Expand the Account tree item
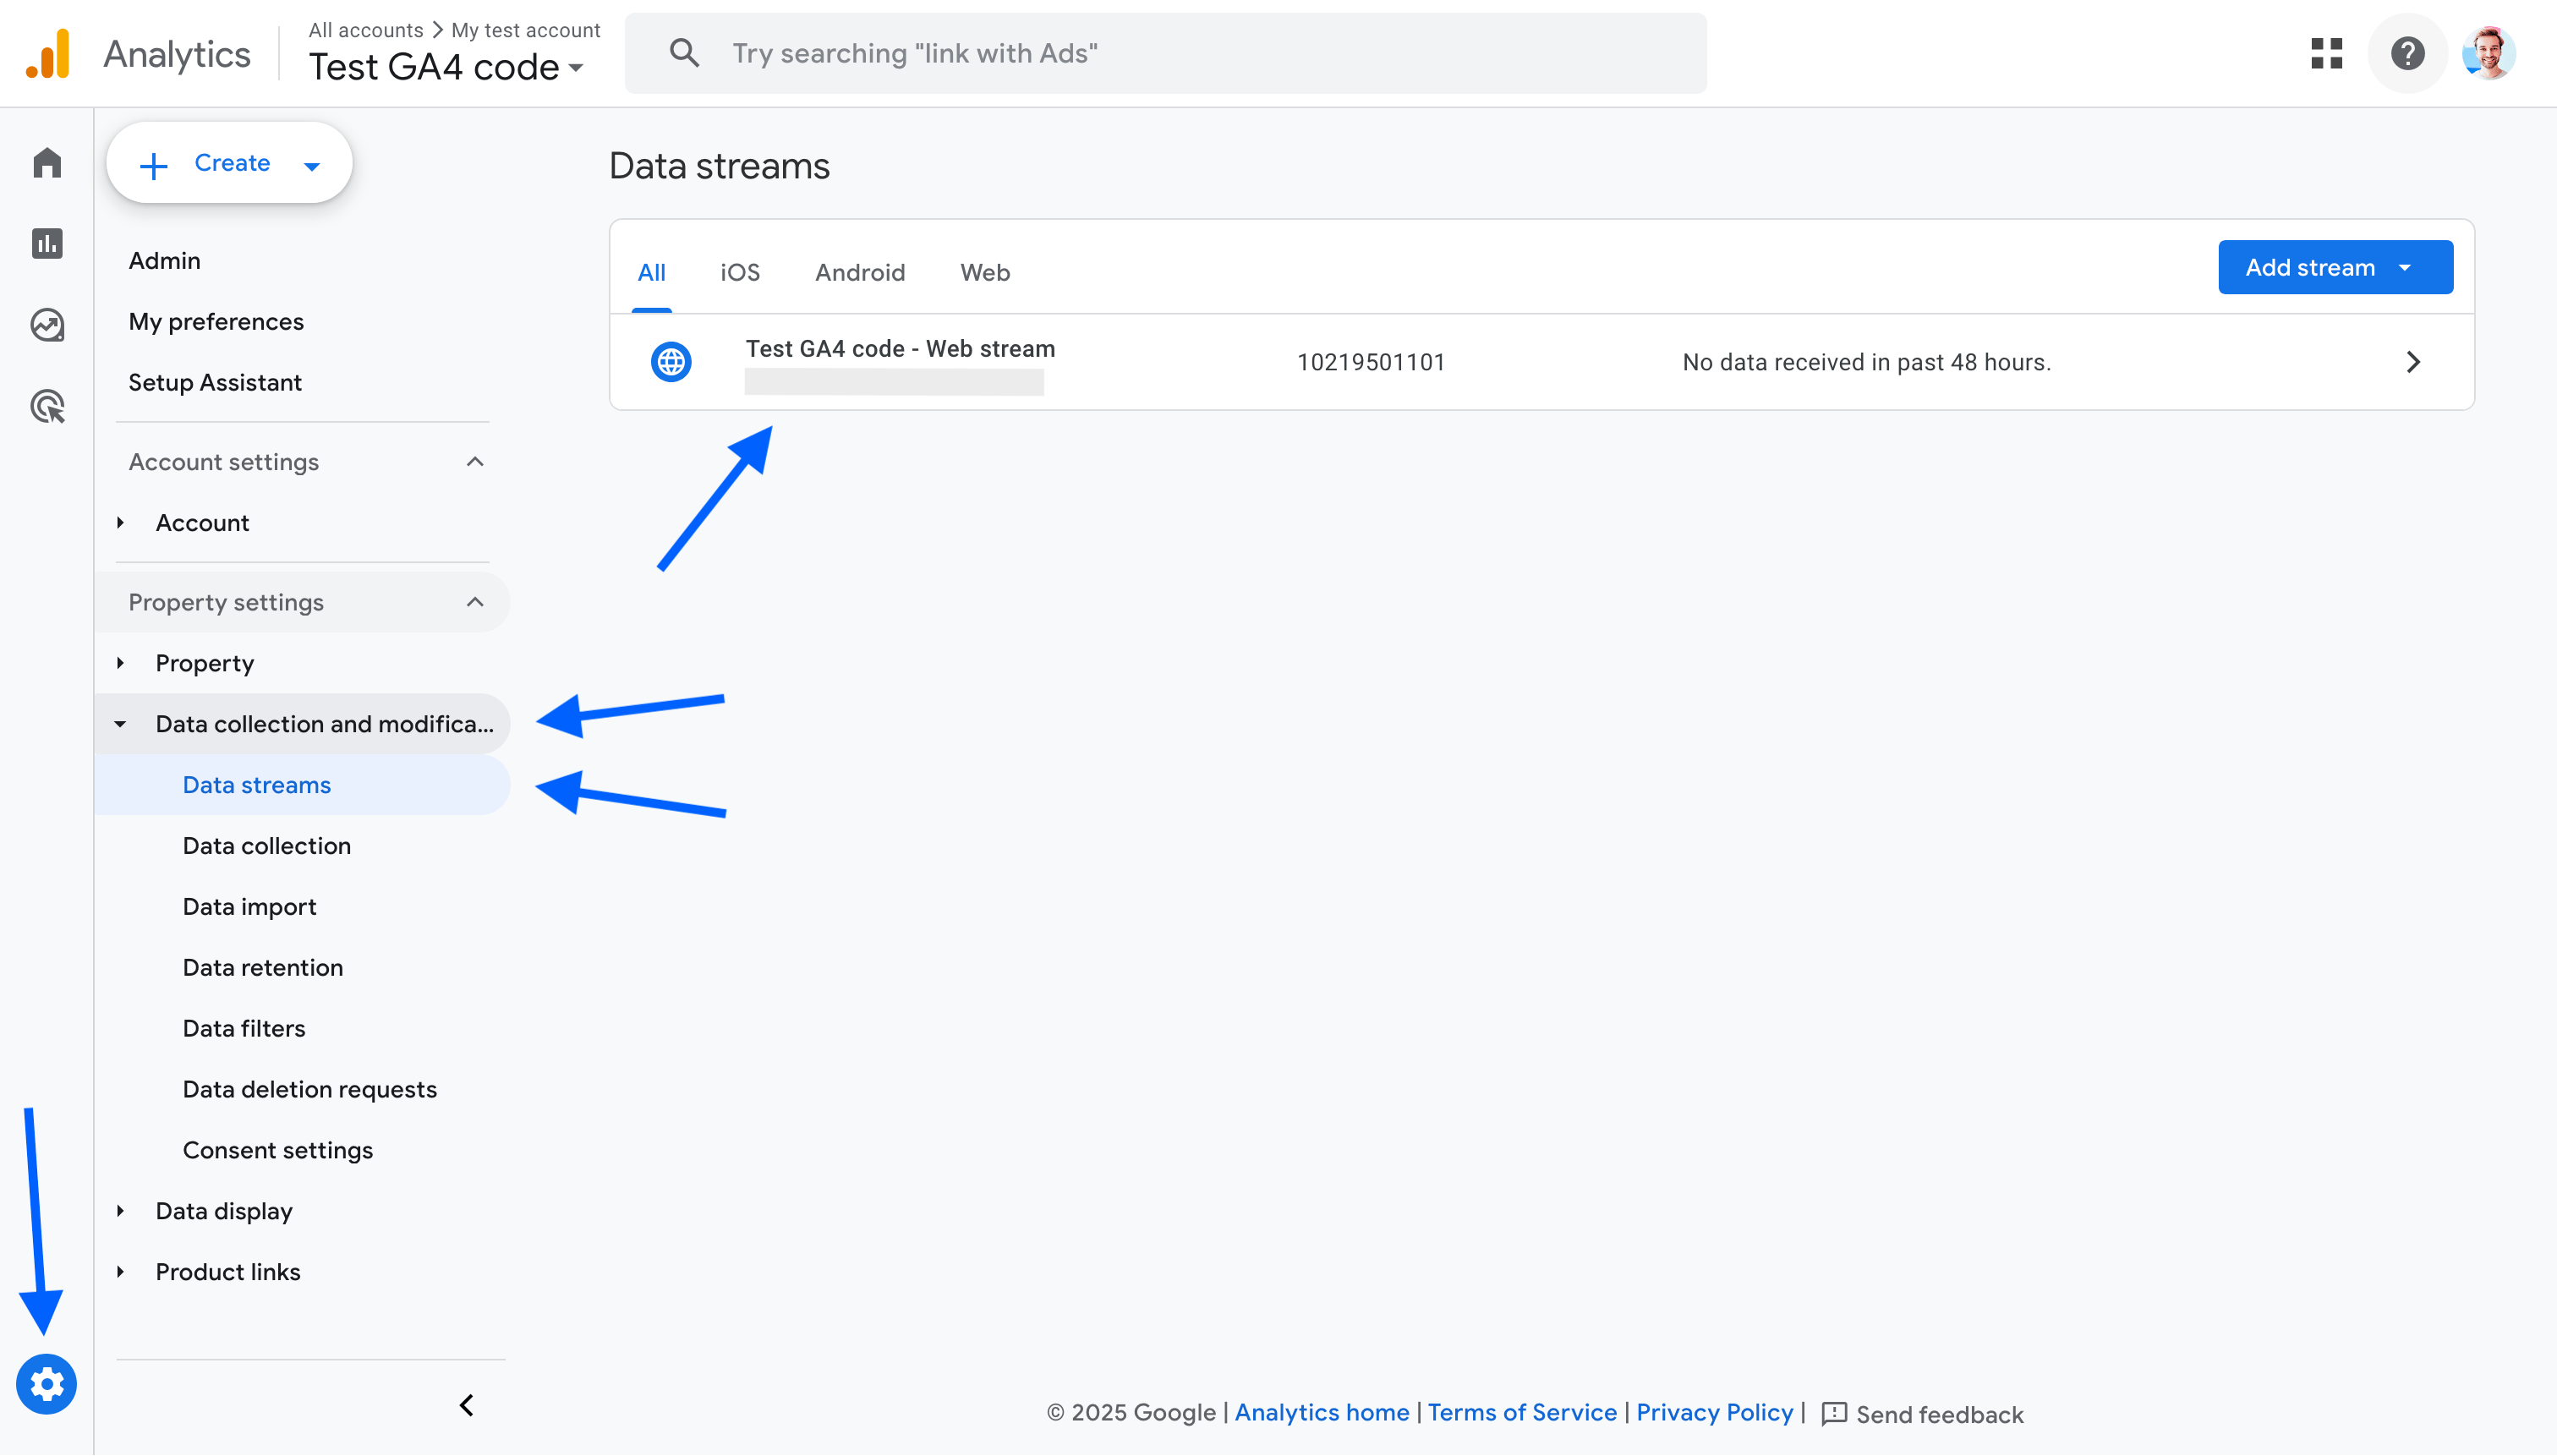Image resolution: width=2557 pixels, height=1456 pixels. coord(120,522)
